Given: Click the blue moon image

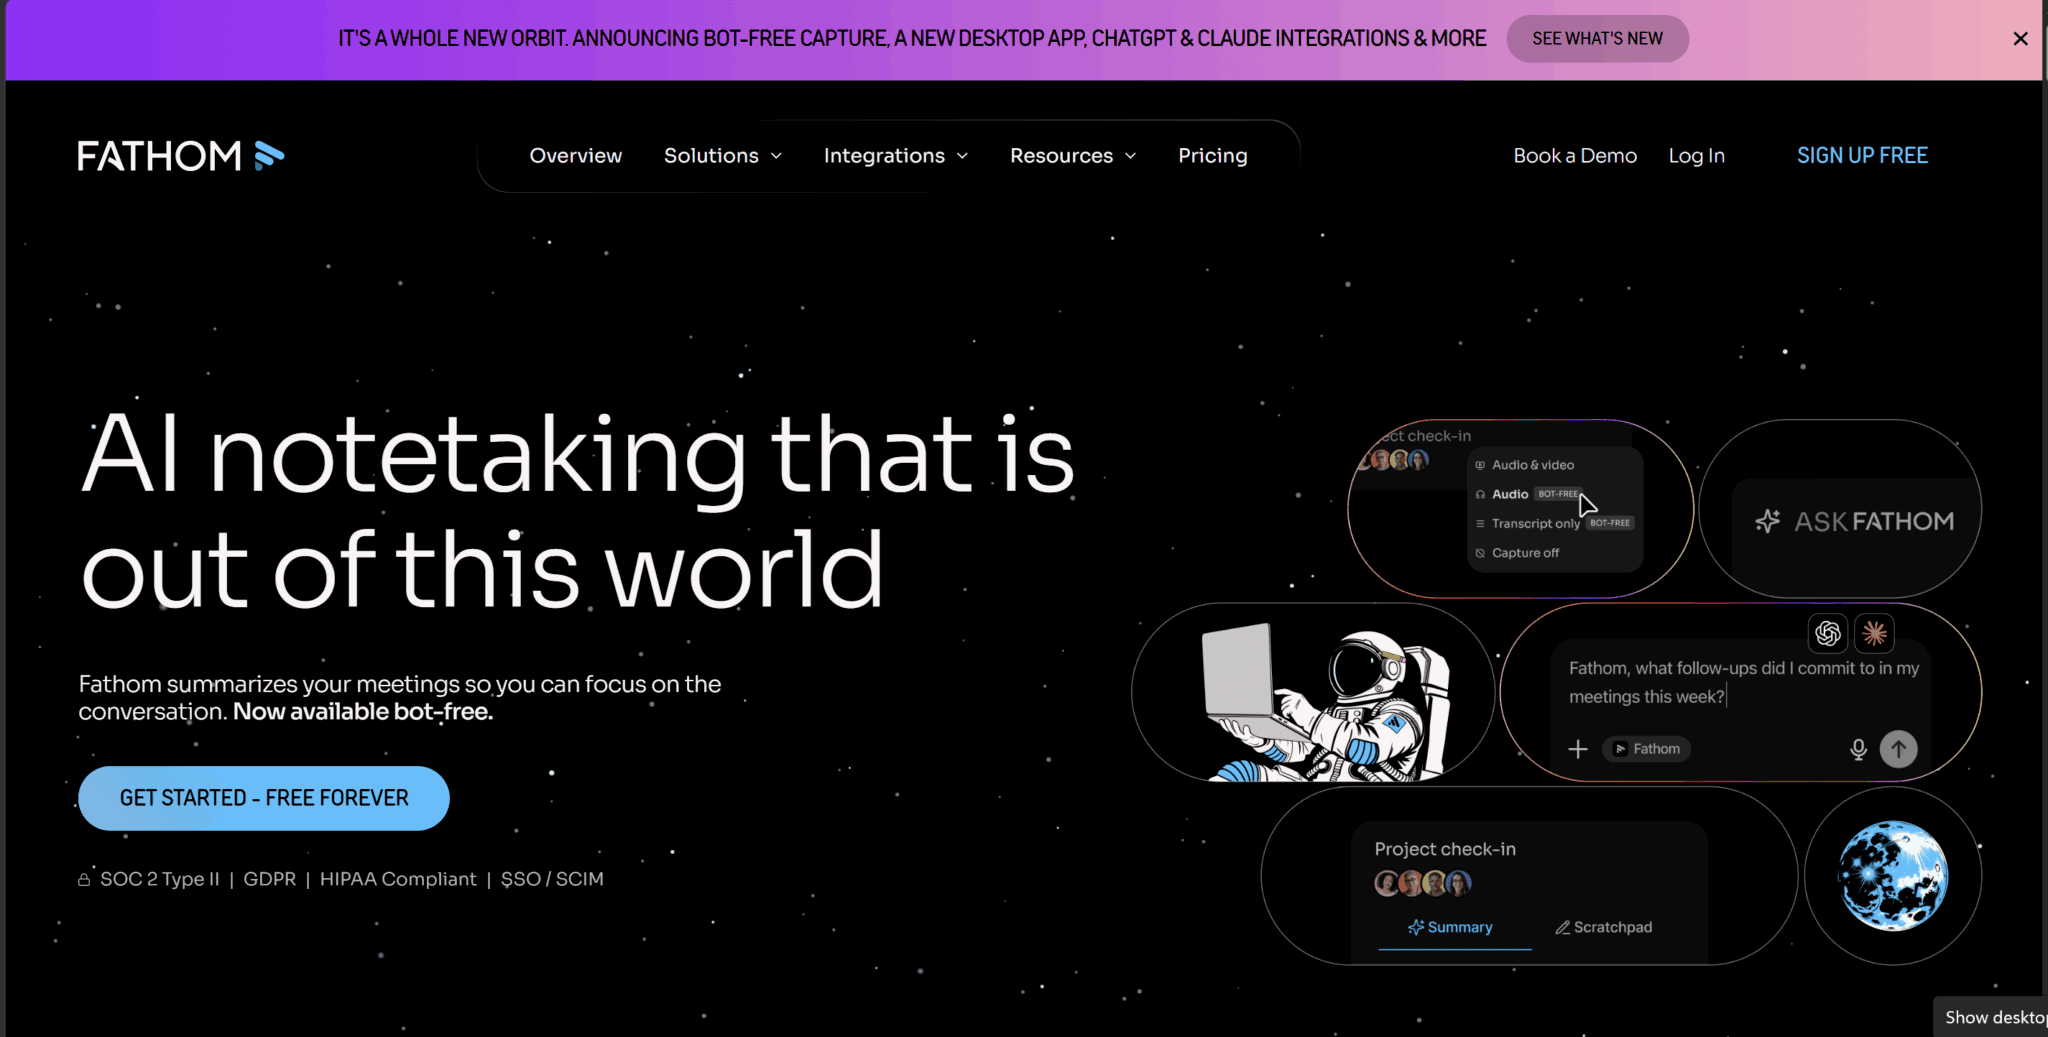Looking at the screenshot, I should 1892,876.
